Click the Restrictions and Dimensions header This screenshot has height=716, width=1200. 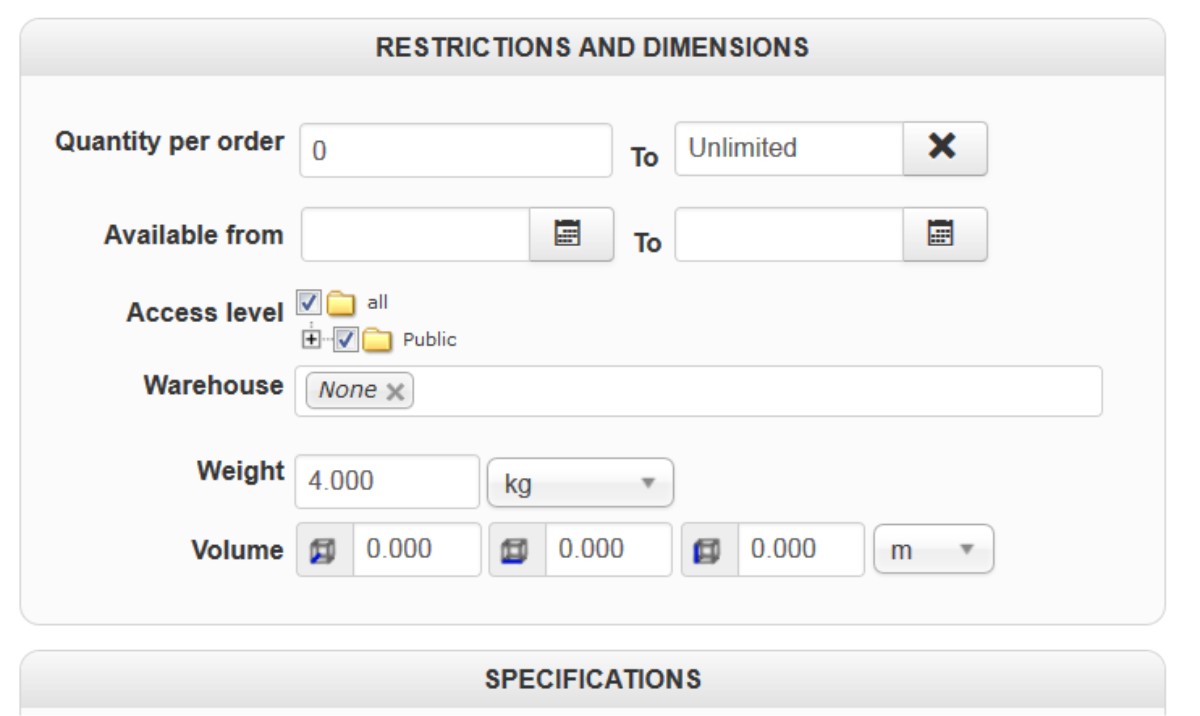pyautogui.click(x=592, y=47)
